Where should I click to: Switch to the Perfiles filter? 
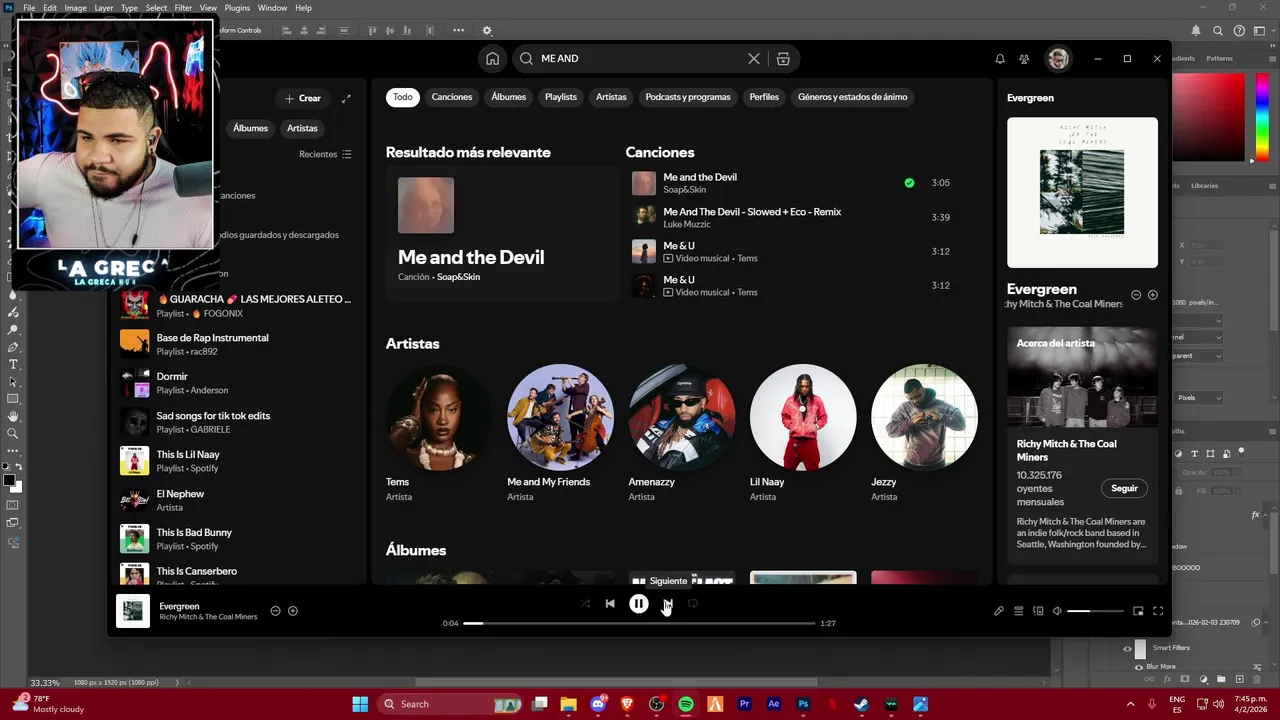(764, 97)
